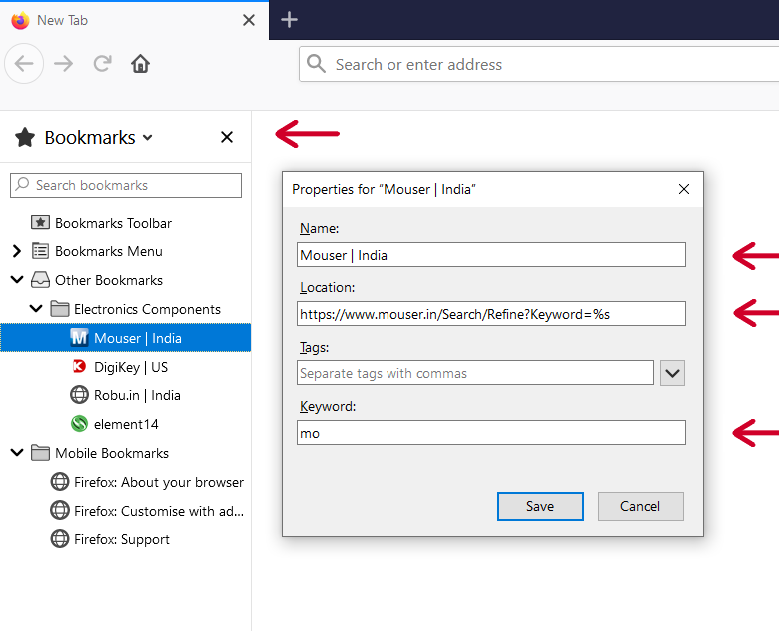Close the Bookmarks sidebar
779x631 pixels.
pyautogui.click(x=227, y=137)
